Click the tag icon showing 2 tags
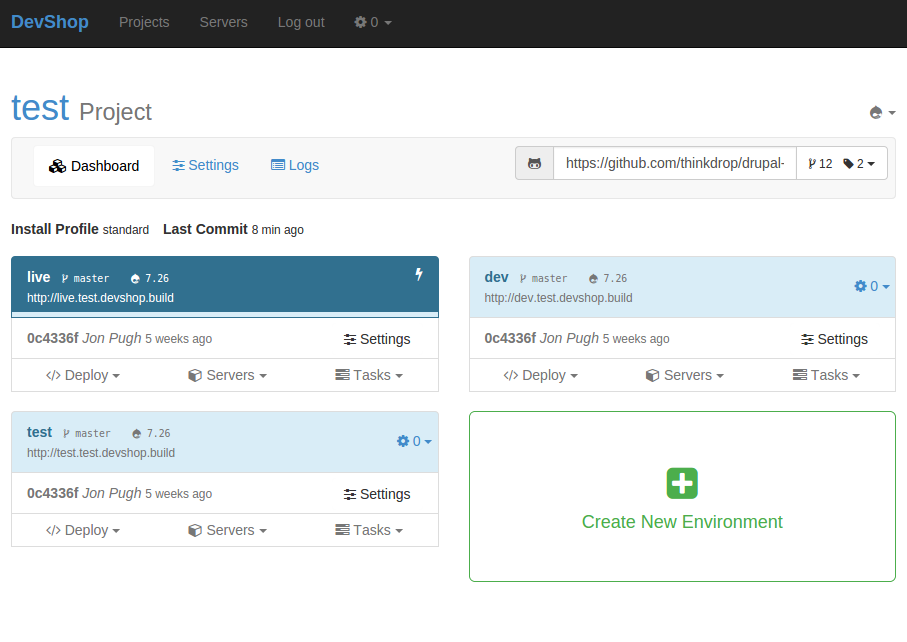 tap(849, 164)
